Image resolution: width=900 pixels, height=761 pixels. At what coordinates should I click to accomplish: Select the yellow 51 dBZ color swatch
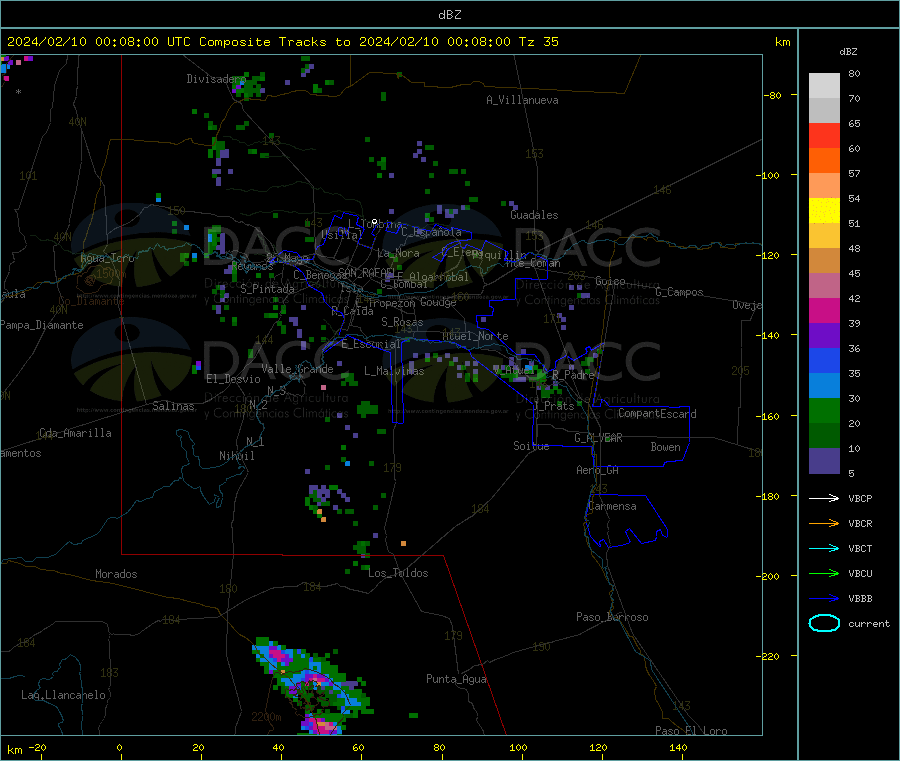point(824,211)
